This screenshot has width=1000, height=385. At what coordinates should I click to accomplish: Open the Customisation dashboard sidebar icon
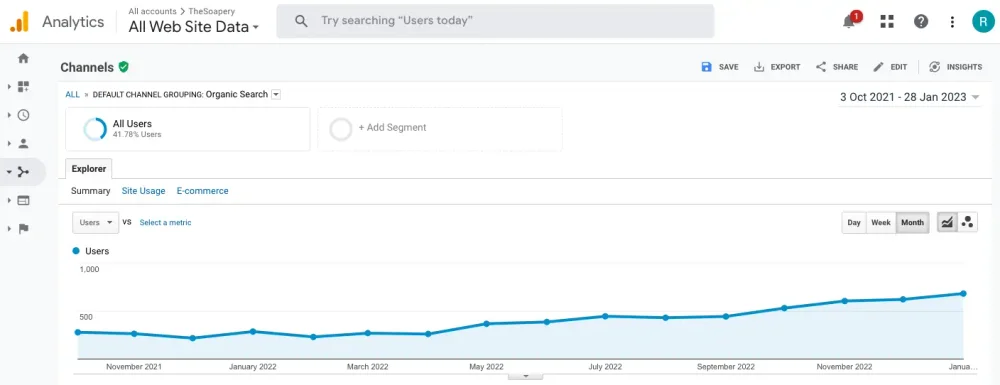(x=23, y=86)
